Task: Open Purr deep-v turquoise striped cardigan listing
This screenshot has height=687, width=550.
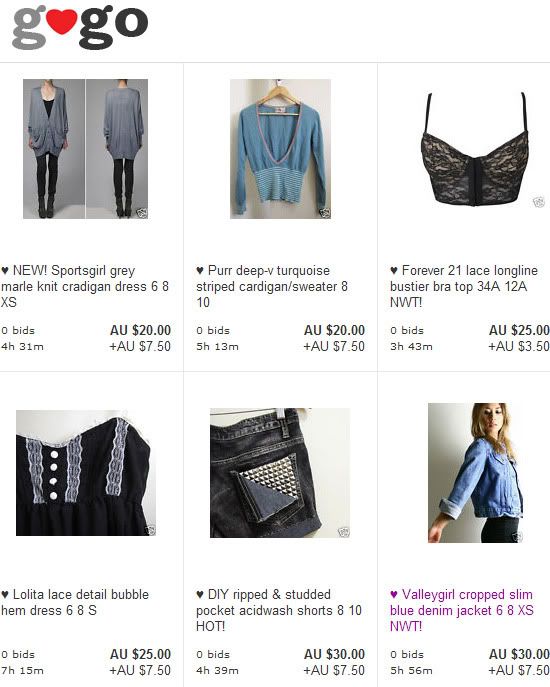Action: coord(272,286)
